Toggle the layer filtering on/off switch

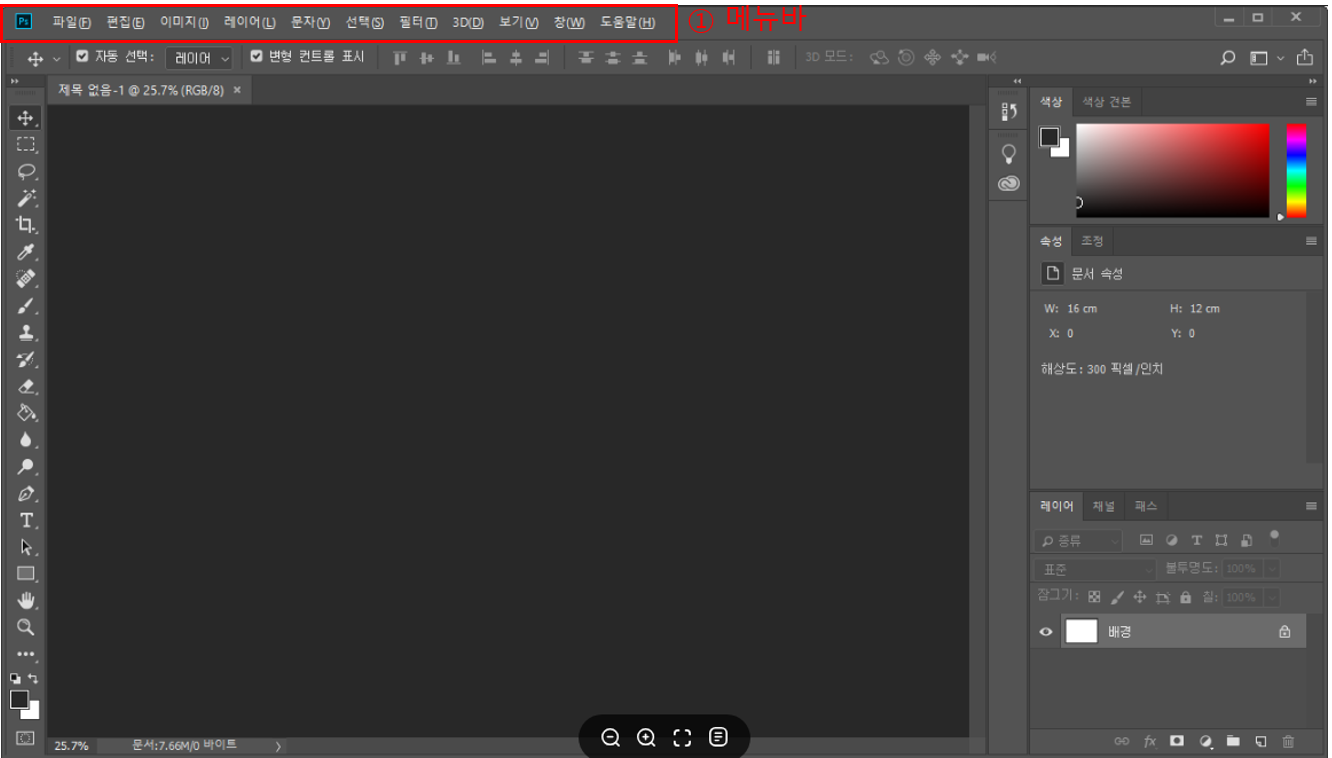(x=1274, y=537)
